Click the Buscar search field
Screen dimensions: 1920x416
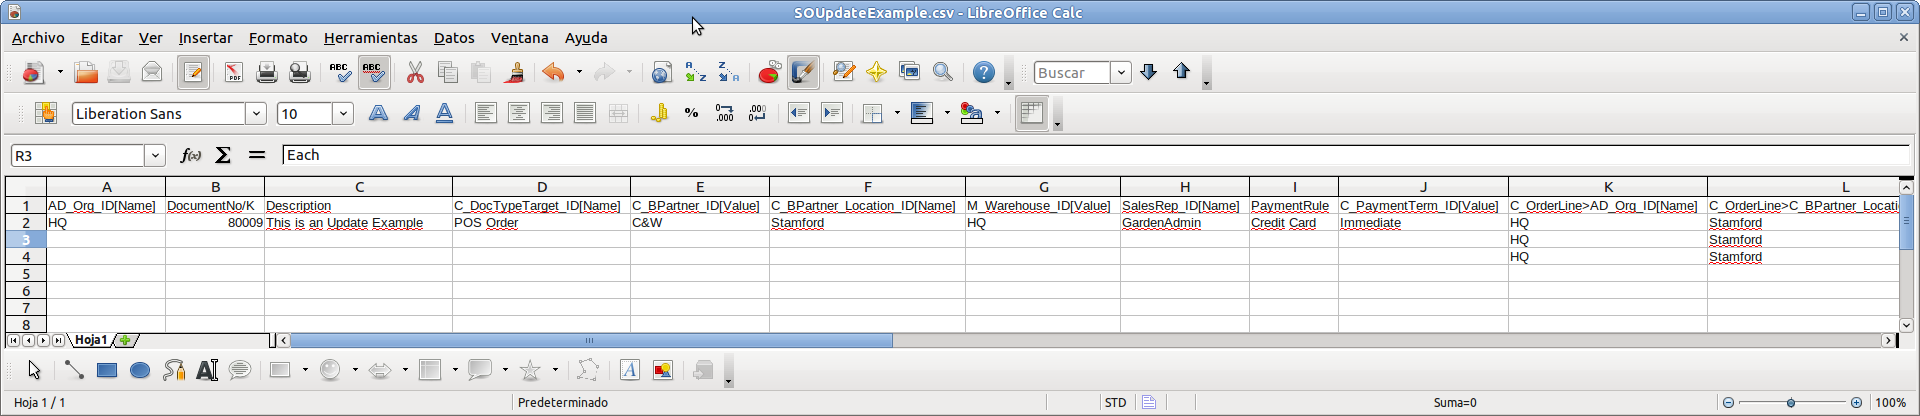[x=1072, y=72]
